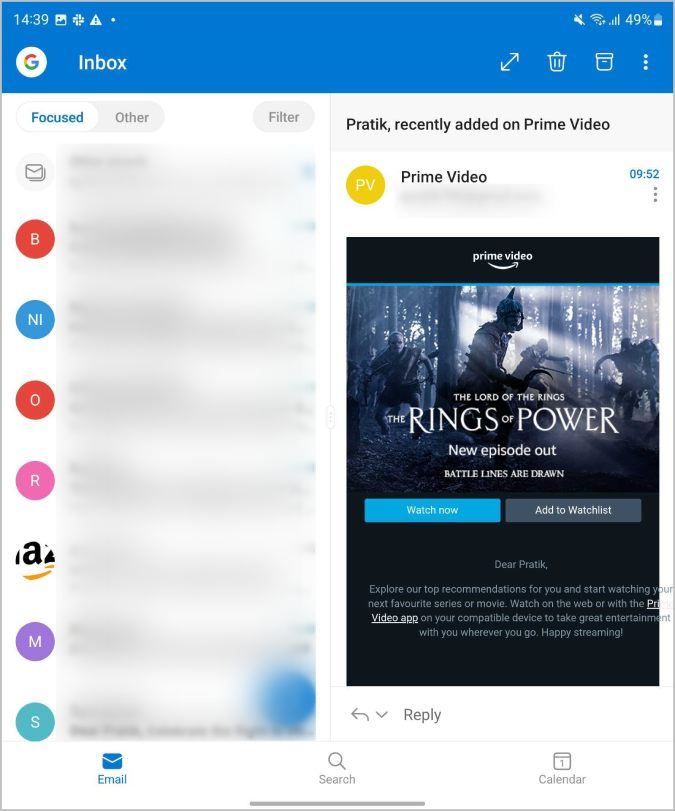Open the email from sender B
Image resolution: width=675 pixels, height=811 pixels.
(166, 239)
